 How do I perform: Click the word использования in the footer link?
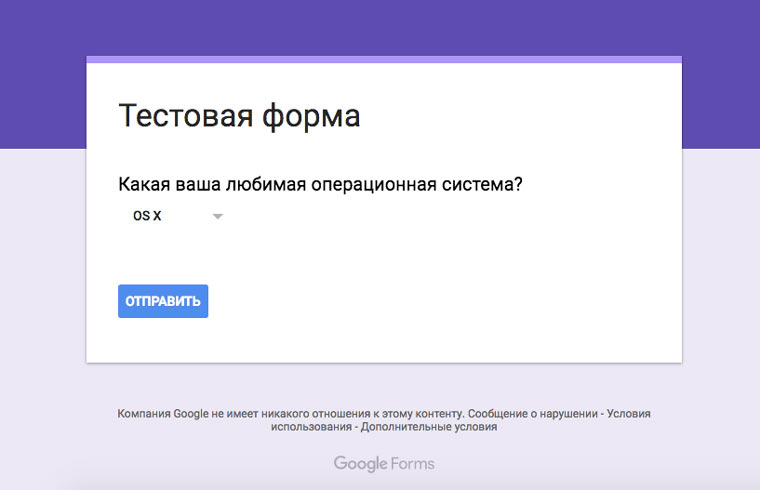tap(311, 427)
